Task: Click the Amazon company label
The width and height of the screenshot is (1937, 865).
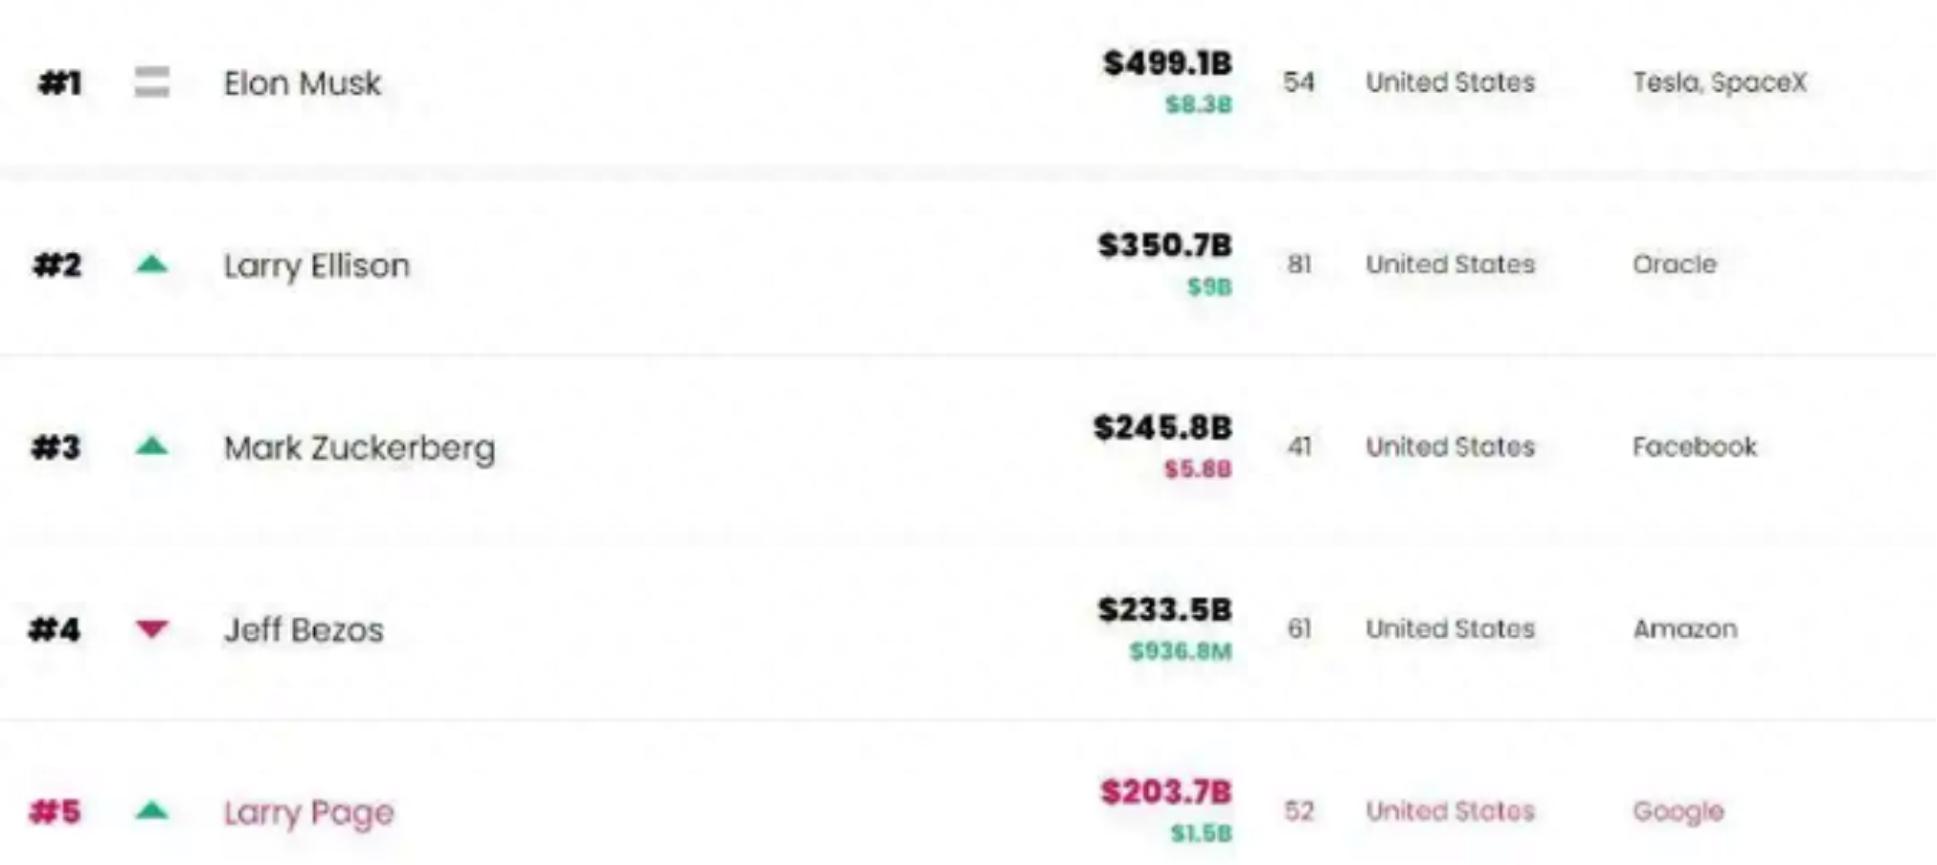Action: pos(1684,629)
